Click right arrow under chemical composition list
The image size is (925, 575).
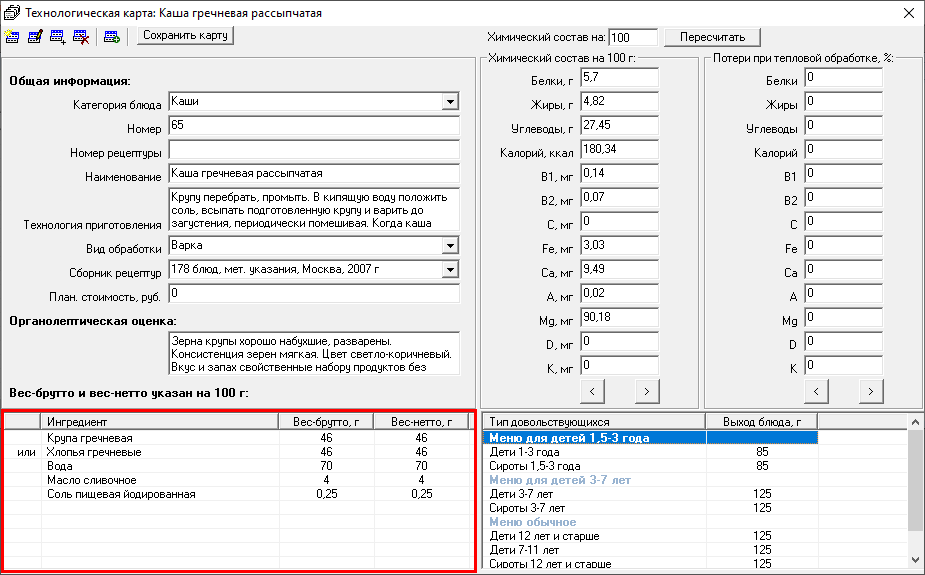646,390
